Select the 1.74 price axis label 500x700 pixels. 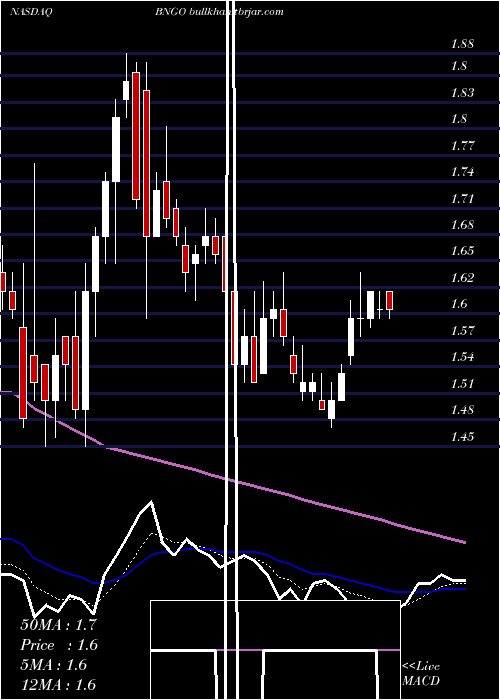462,172
